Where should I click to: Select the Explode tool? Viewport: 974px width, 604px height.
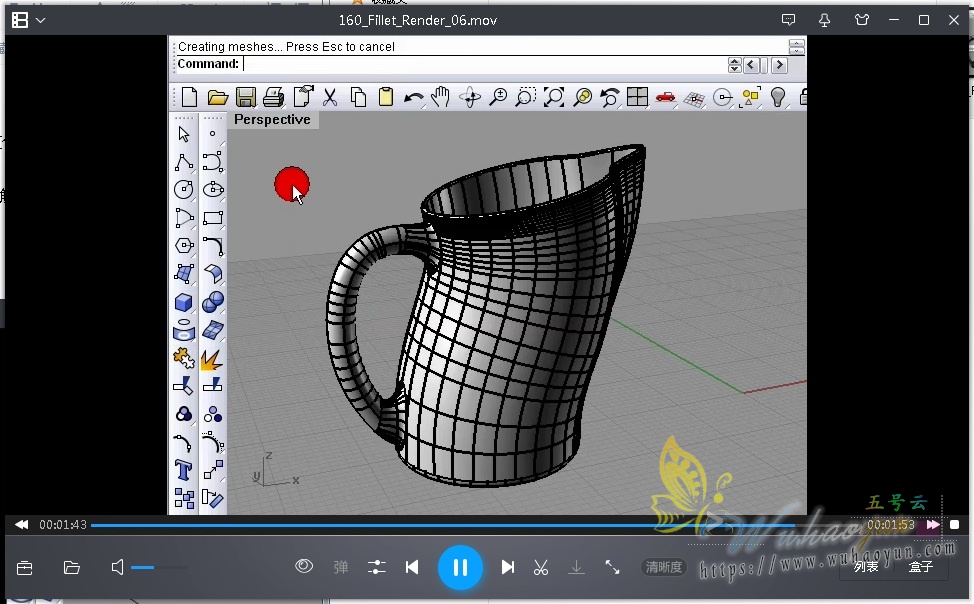pyautogui.click(x=212, y=360)
